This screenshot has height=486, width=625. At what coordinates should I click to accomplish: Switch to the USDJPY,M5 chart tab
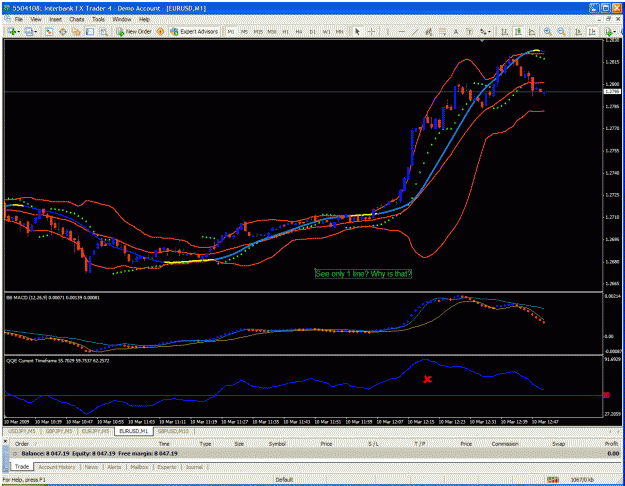tap(22, 431)
